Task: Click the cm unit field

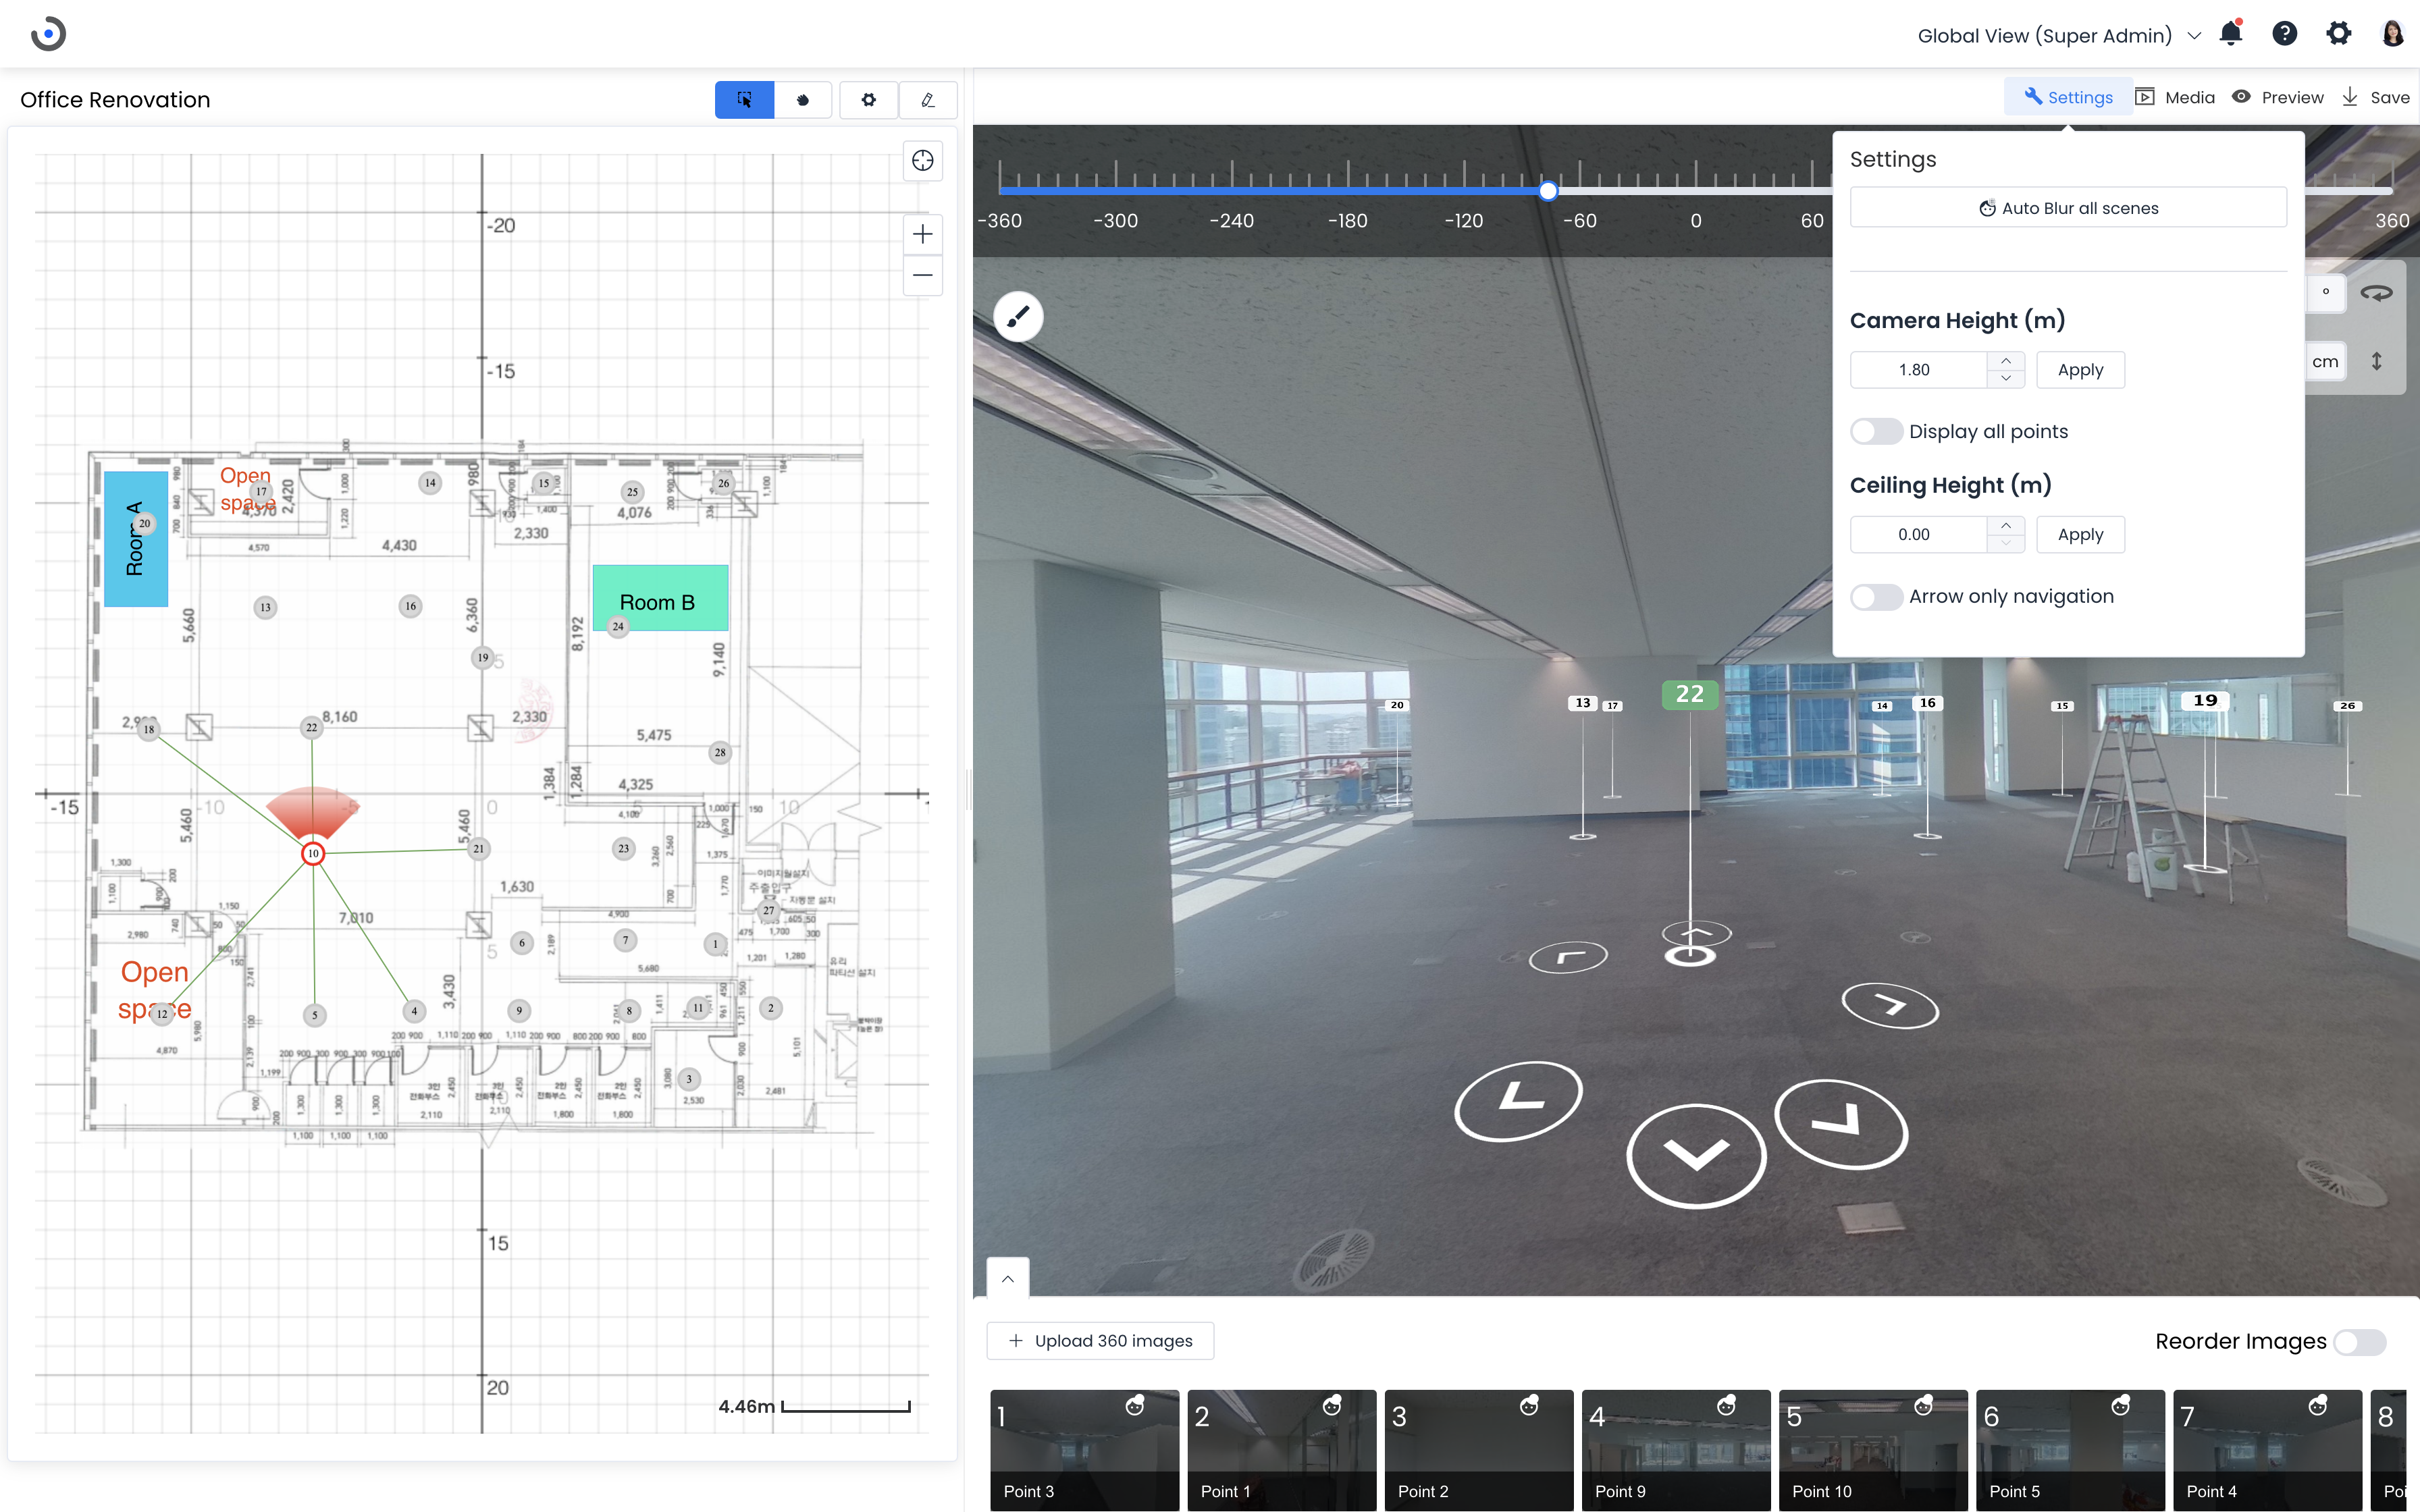Action: click(2325, 361)
